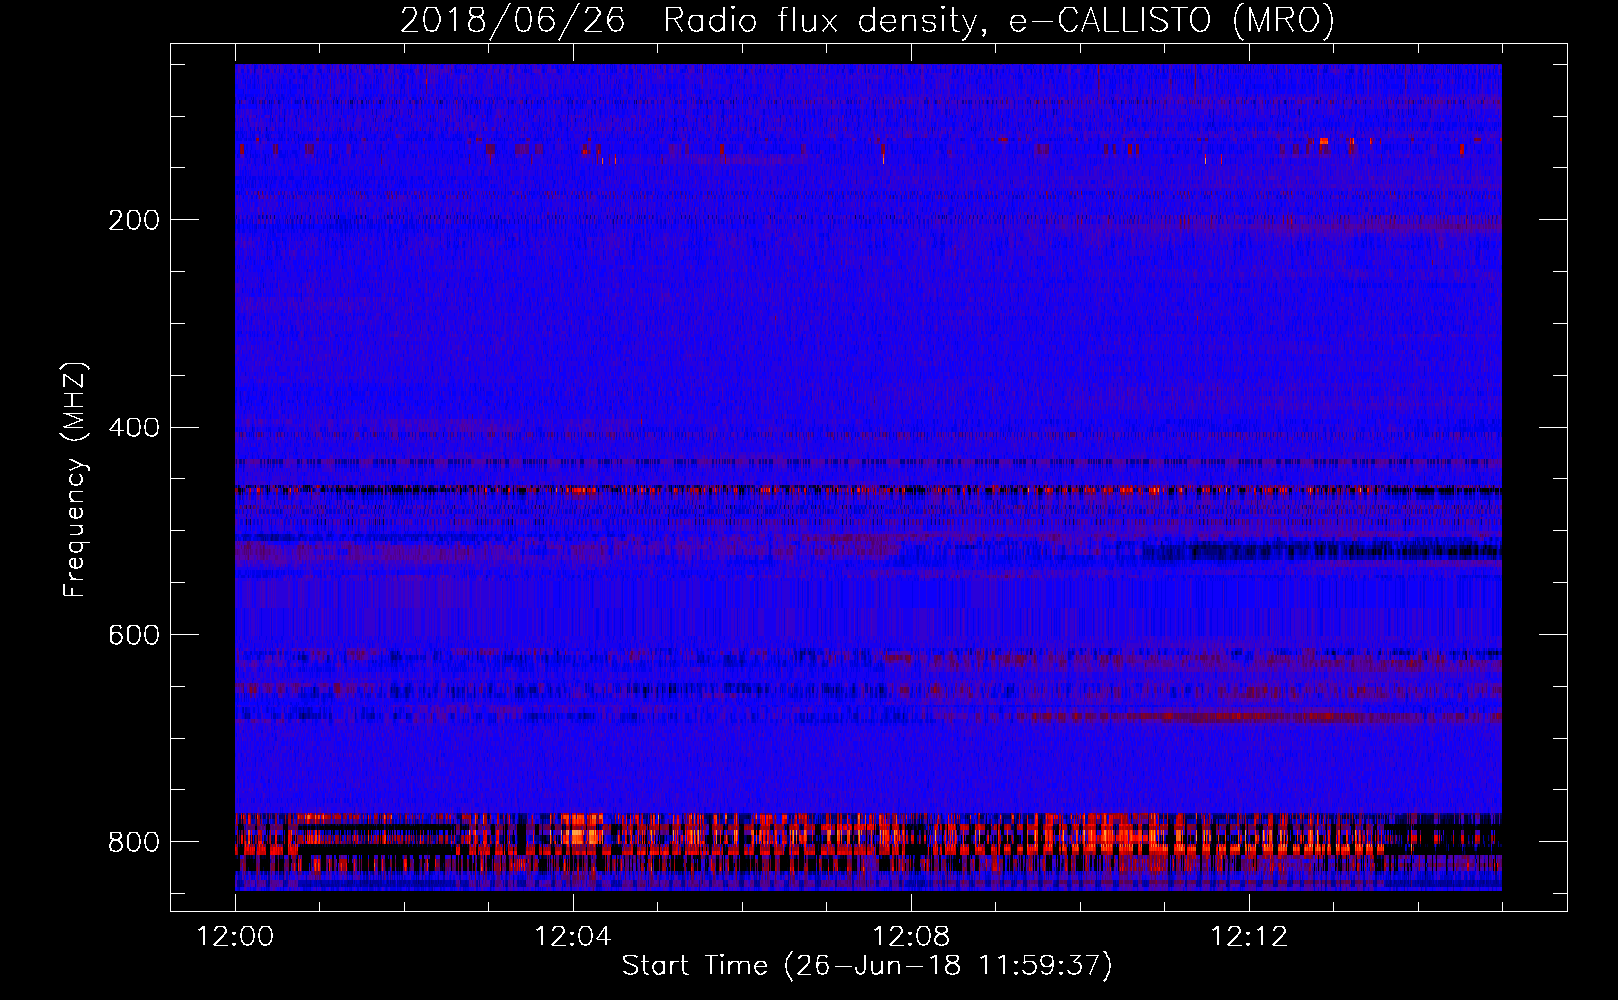Viewport: 1618px width, 1000px height.
Task: Click the plot title 'Radio flux density, e-CALLISTO (MRO)'
Action: click(999, 20)
